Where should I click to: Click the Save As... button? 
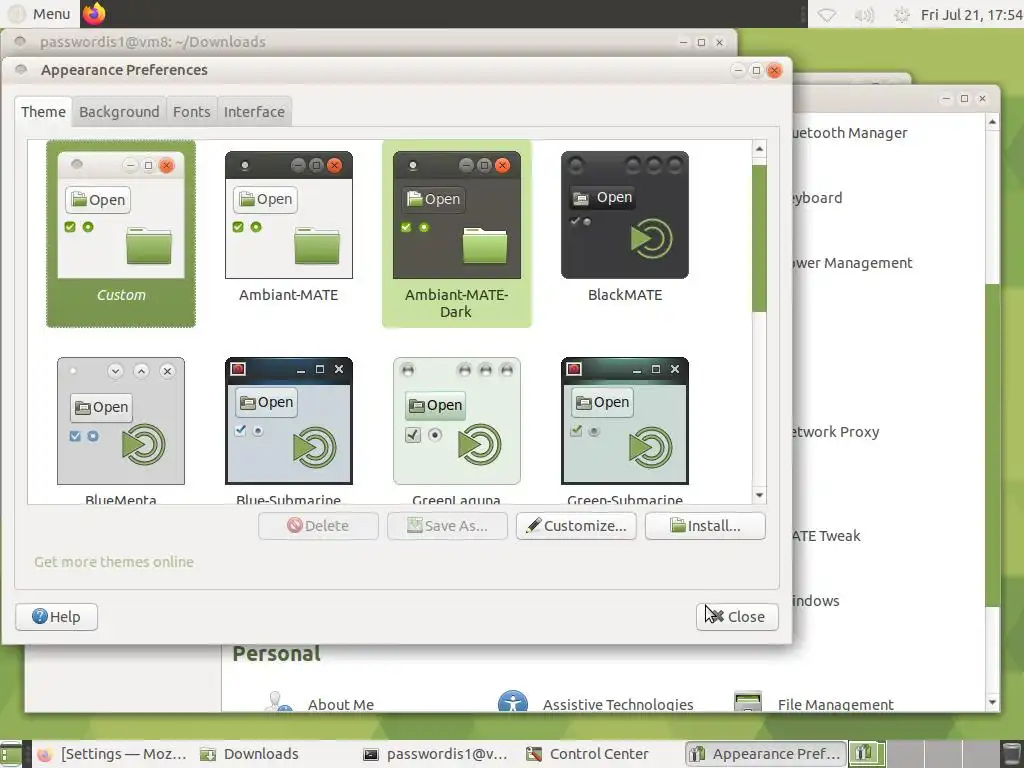[x=447, y=526]
